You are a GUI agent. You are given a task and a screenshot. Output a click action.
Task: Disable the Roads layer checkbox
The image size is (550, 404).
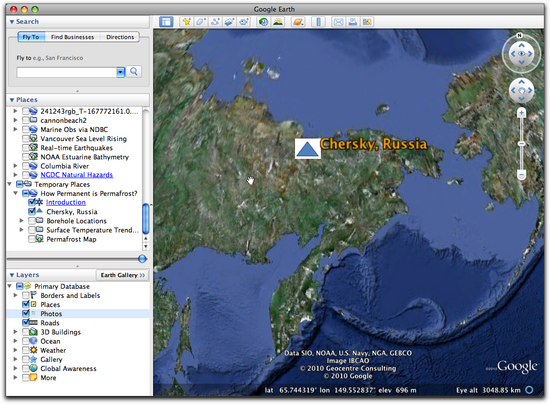click(x=26, y=323)
